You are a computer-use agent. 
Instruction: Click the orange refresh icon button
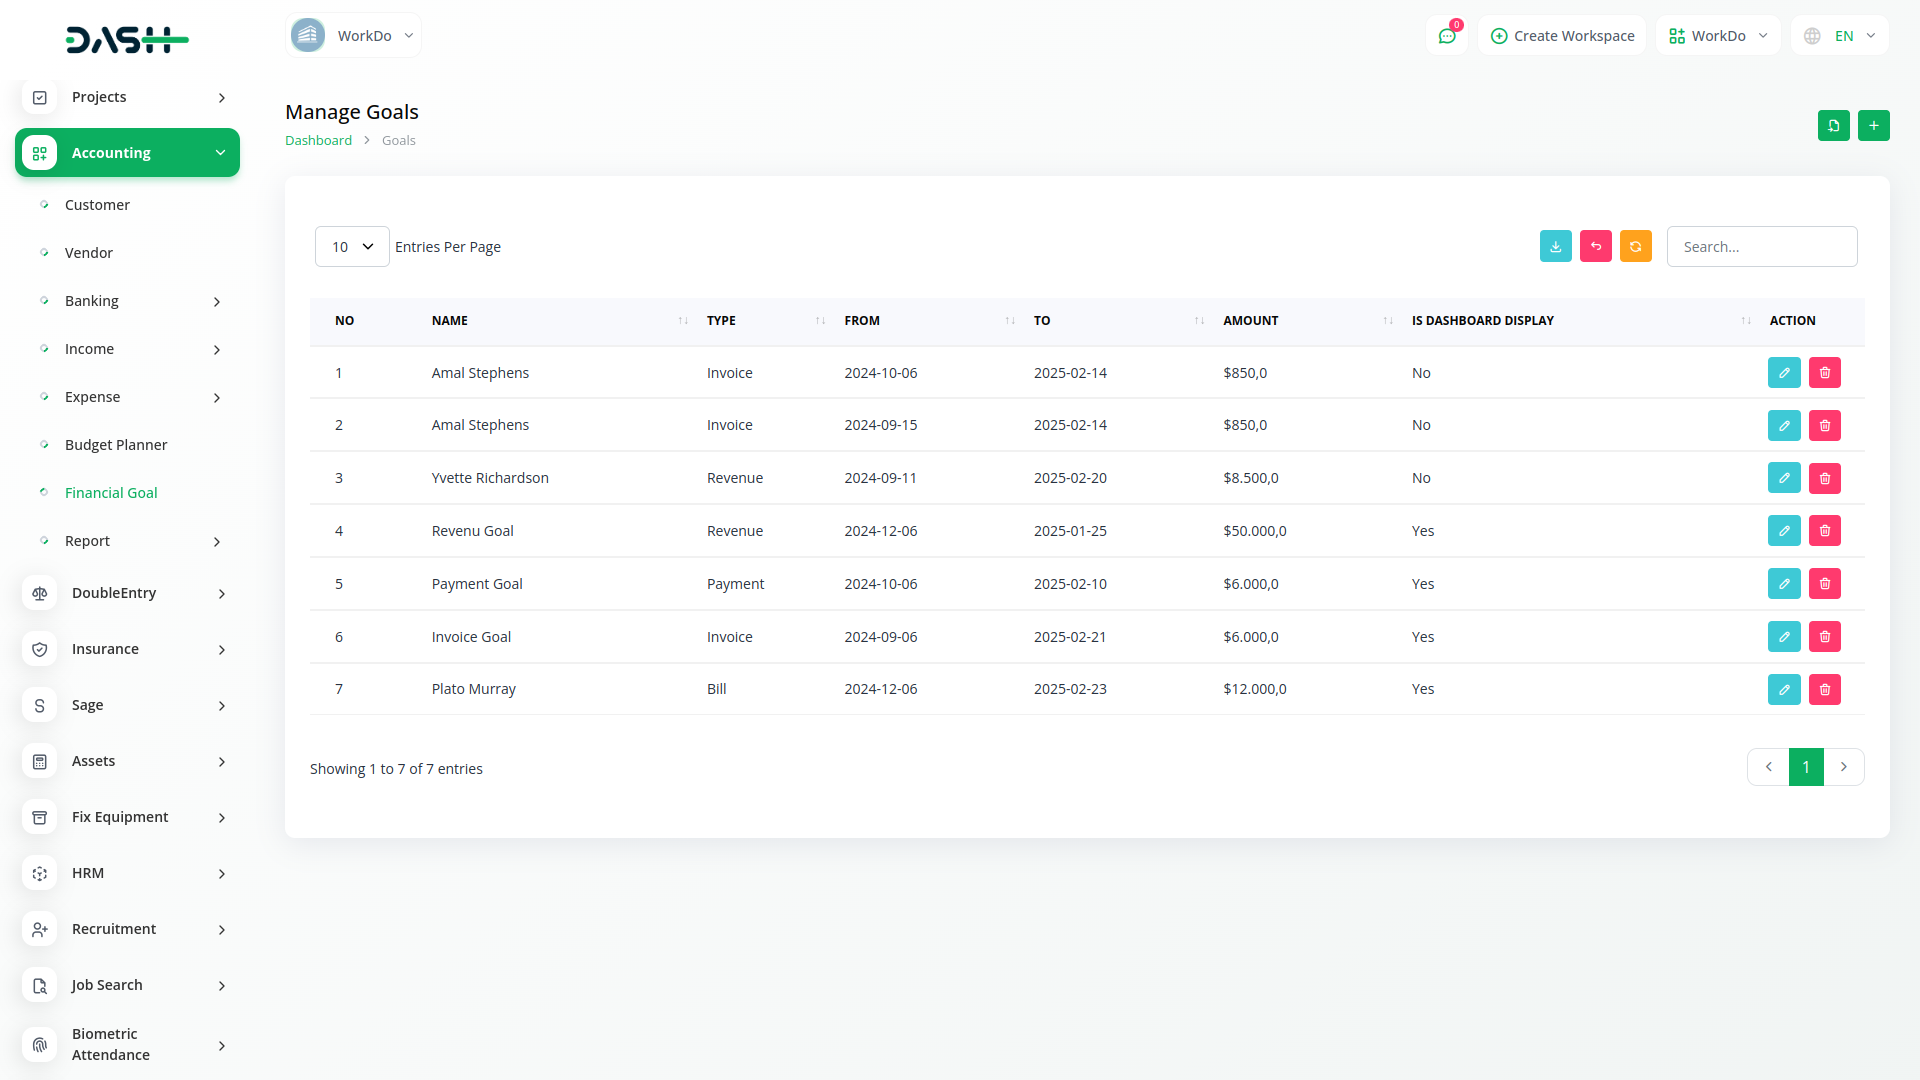click(1635, 246)
